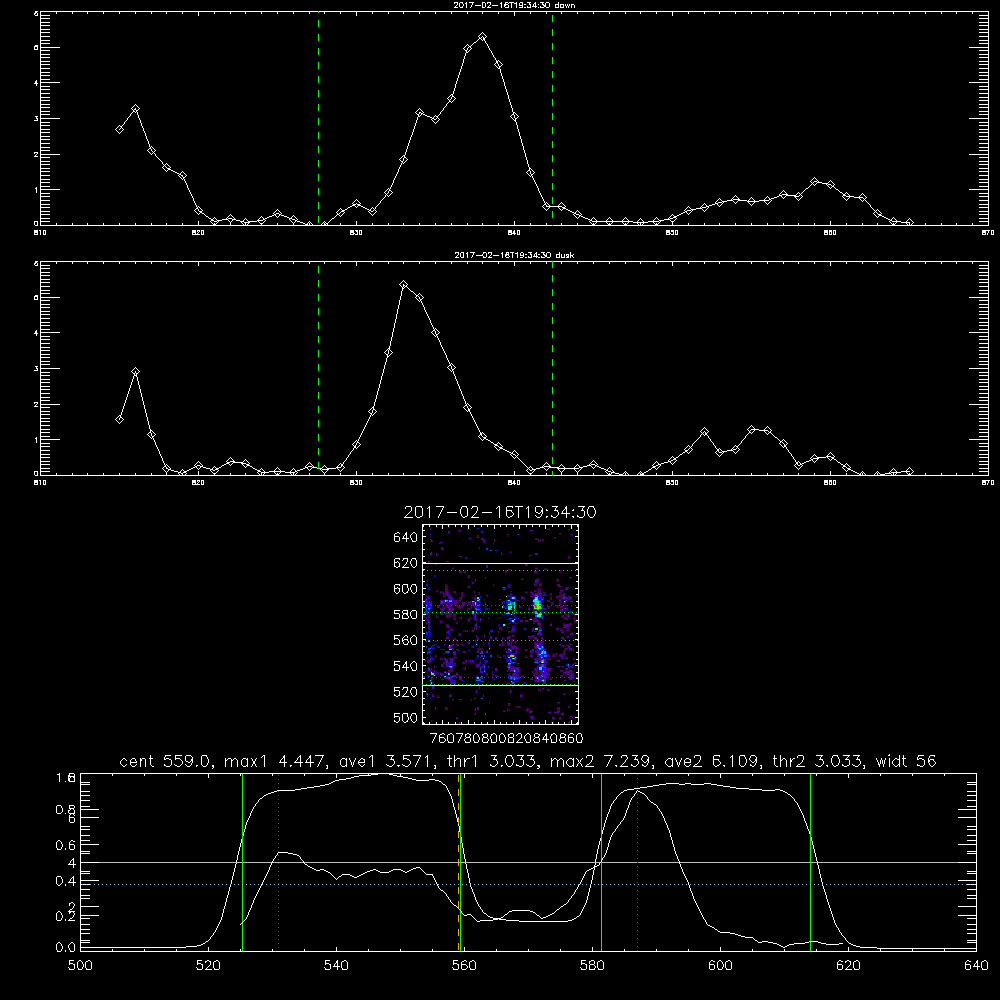This screenshot has width=1000, height=1000.
Task: Click x-axis label "580" in bottom profile plot
Action: (592, 966)
